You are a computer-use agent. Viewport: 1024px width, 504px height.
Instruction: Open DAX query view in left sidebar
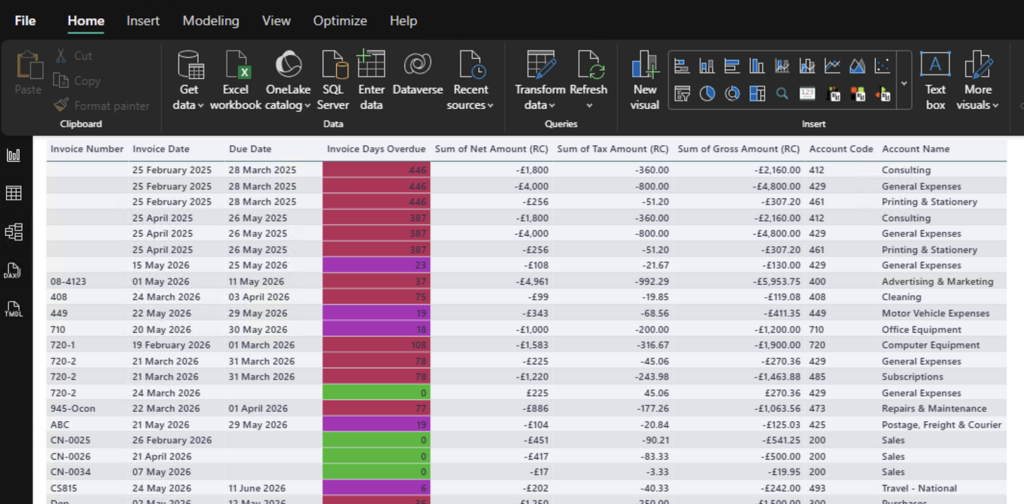14,270
